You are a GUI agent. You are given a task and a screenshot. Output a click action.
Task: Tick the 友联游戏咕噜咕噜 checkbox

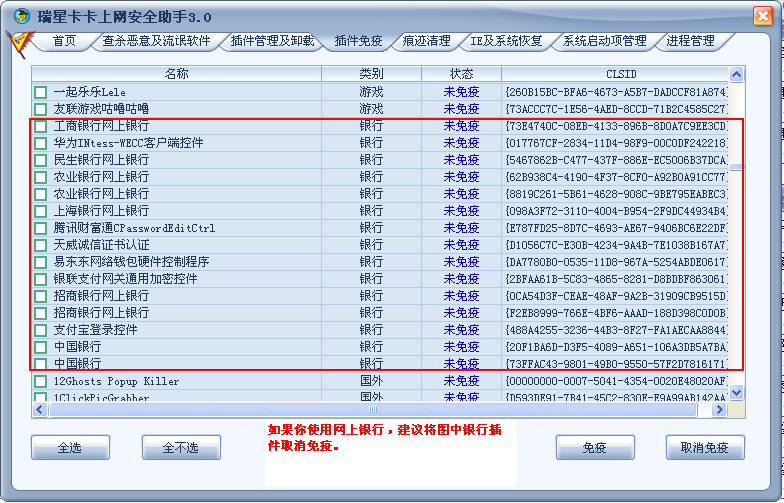coord(40,109)
